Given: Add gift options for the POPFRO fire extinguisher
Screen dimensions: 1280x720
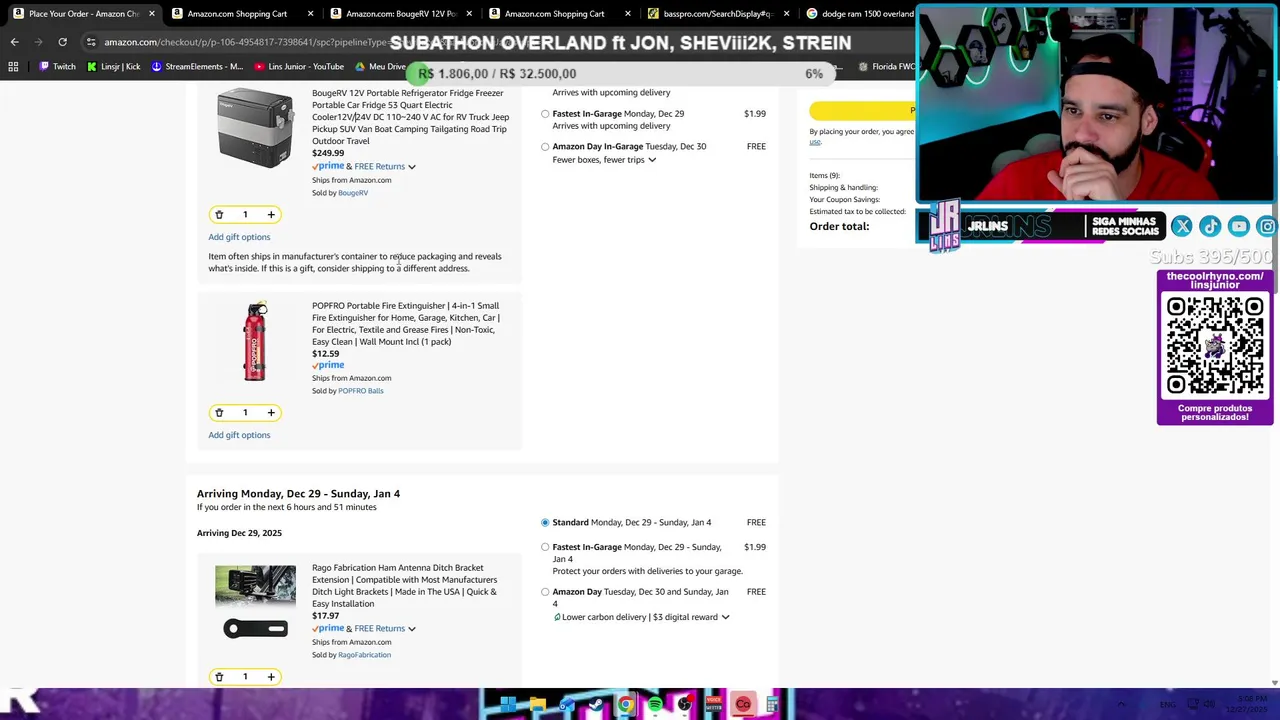Looking at the screenshot, I should coord(239,435).
